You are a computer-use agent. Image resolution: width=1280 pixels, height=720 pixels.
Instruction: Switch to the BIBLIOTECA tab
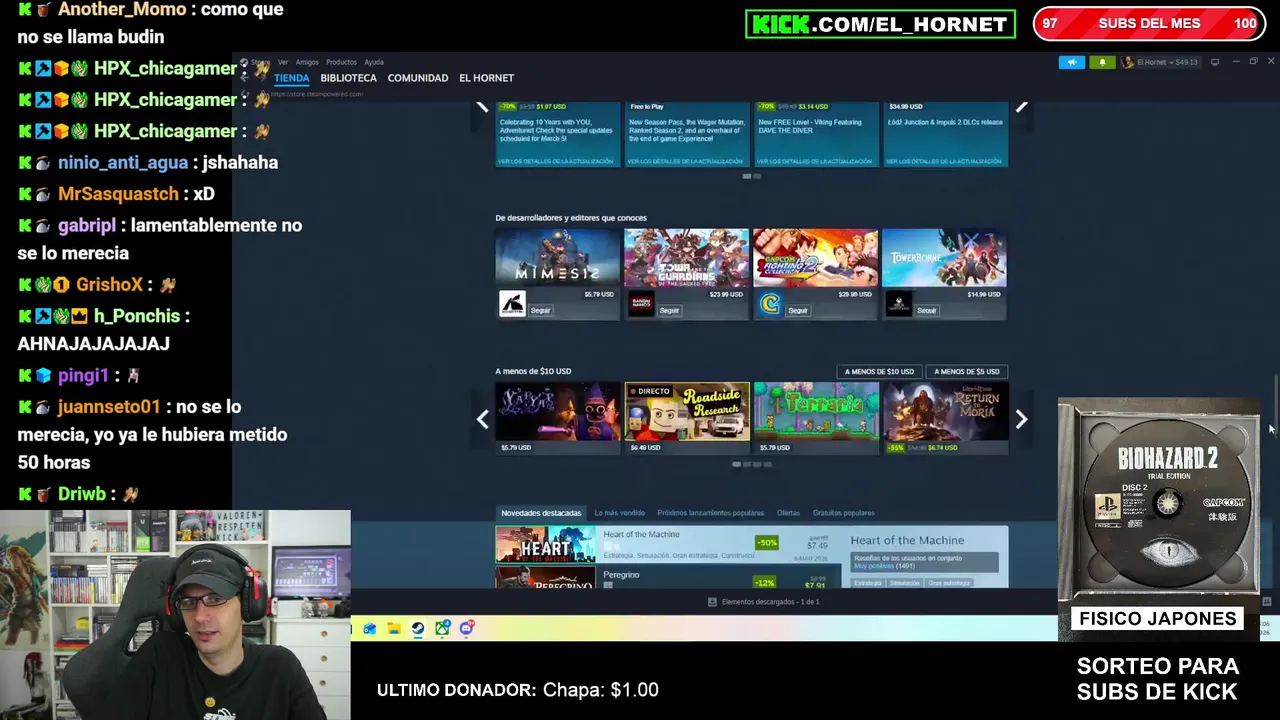tap(348, 78)
